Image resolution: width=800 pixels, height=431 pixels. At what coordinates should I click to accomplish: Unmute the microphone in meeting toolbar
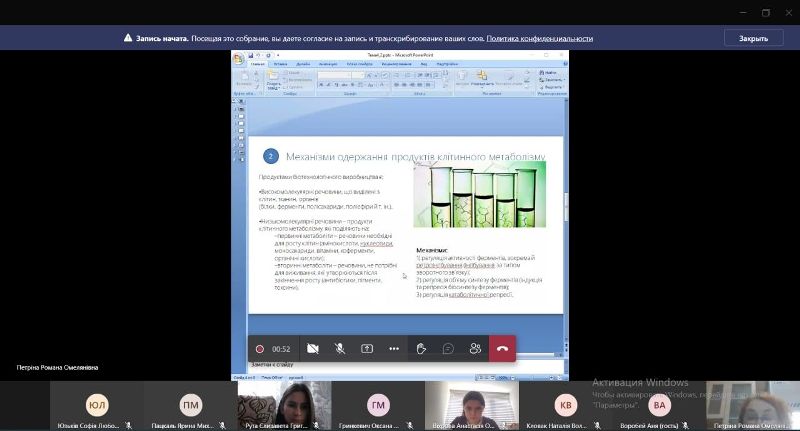(340, 349)
